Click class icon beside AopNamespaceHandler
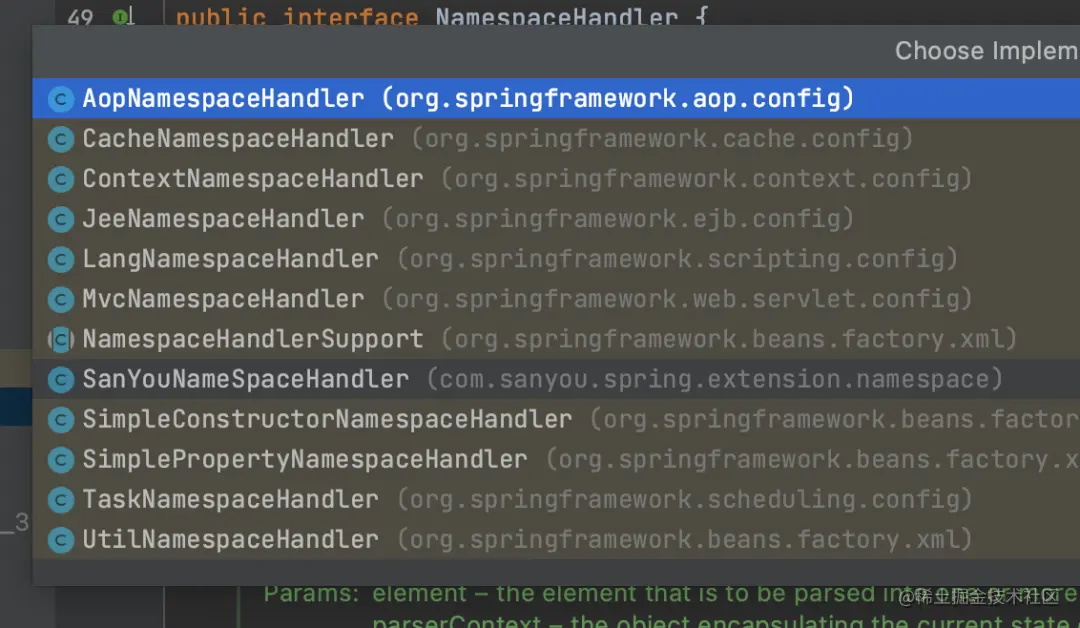 click(x=61, y=99)
